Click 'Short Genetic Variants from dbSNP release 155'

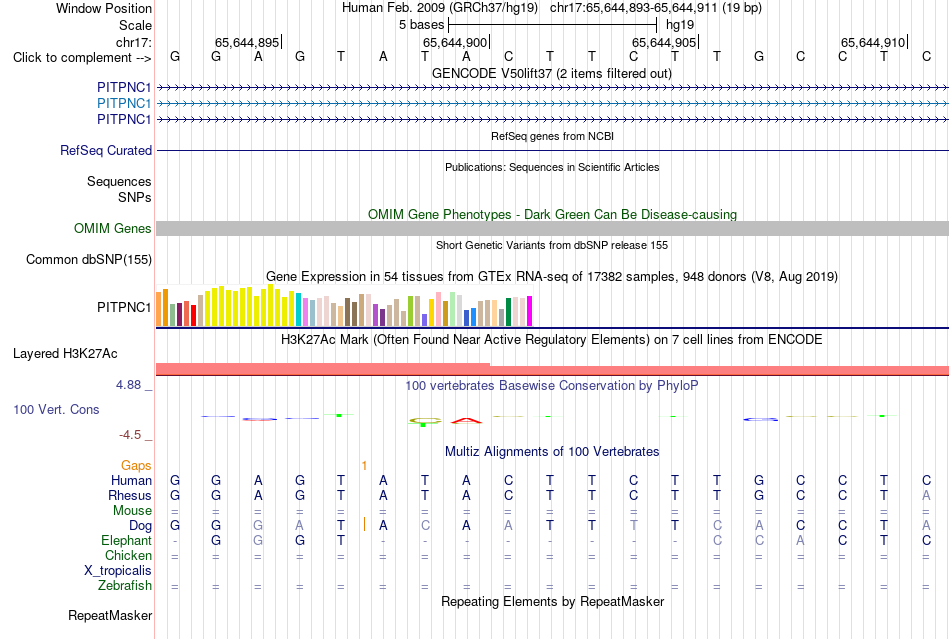[552, 245]
